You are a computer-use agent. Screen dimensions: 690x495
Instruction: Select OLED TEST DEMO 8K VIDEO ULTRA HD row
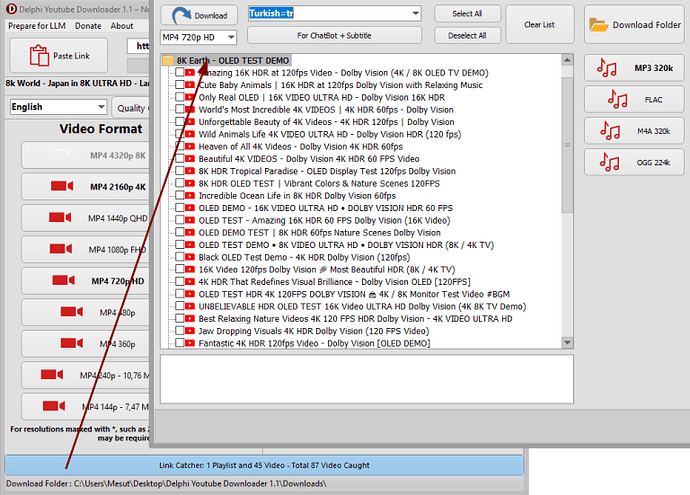pos(346,245)
